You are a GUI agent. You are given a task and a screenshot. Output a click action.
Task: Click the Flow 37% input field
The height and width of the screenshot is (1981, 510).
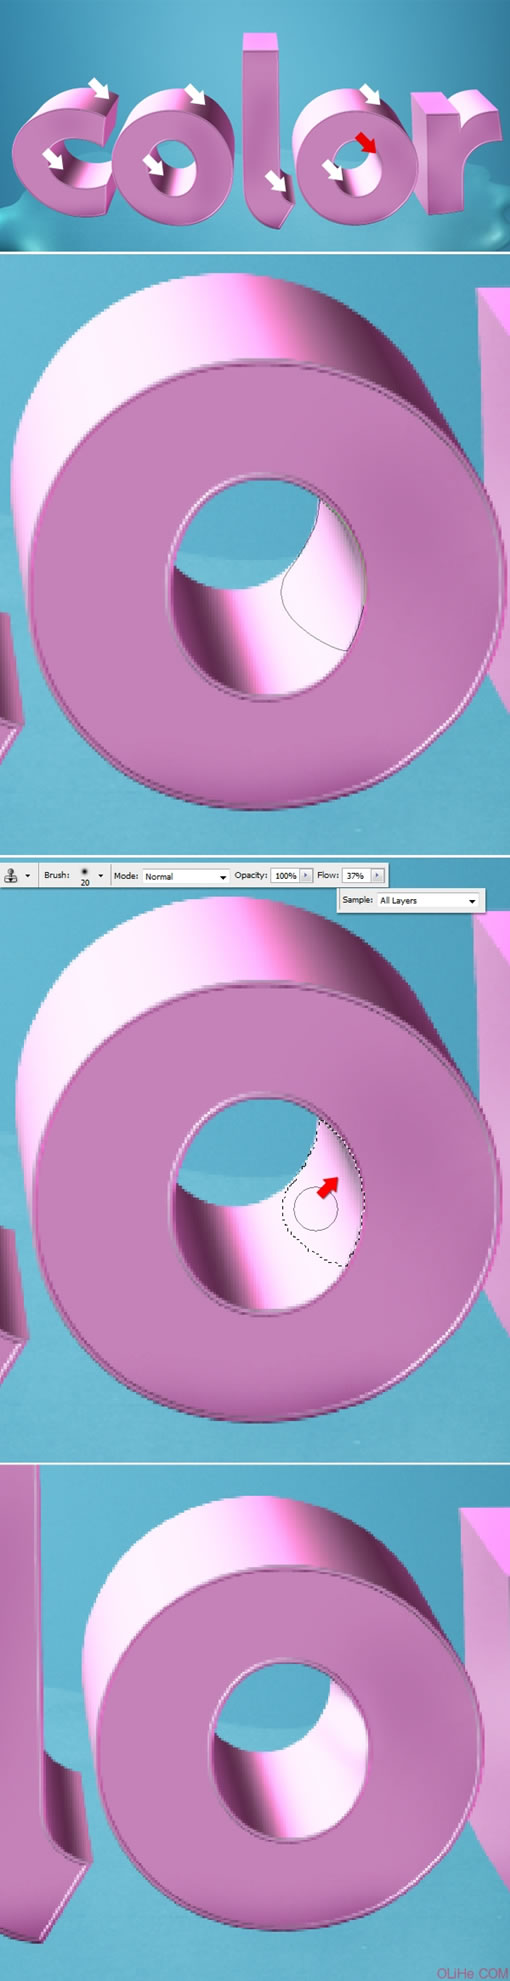click(x=355, y=875)
